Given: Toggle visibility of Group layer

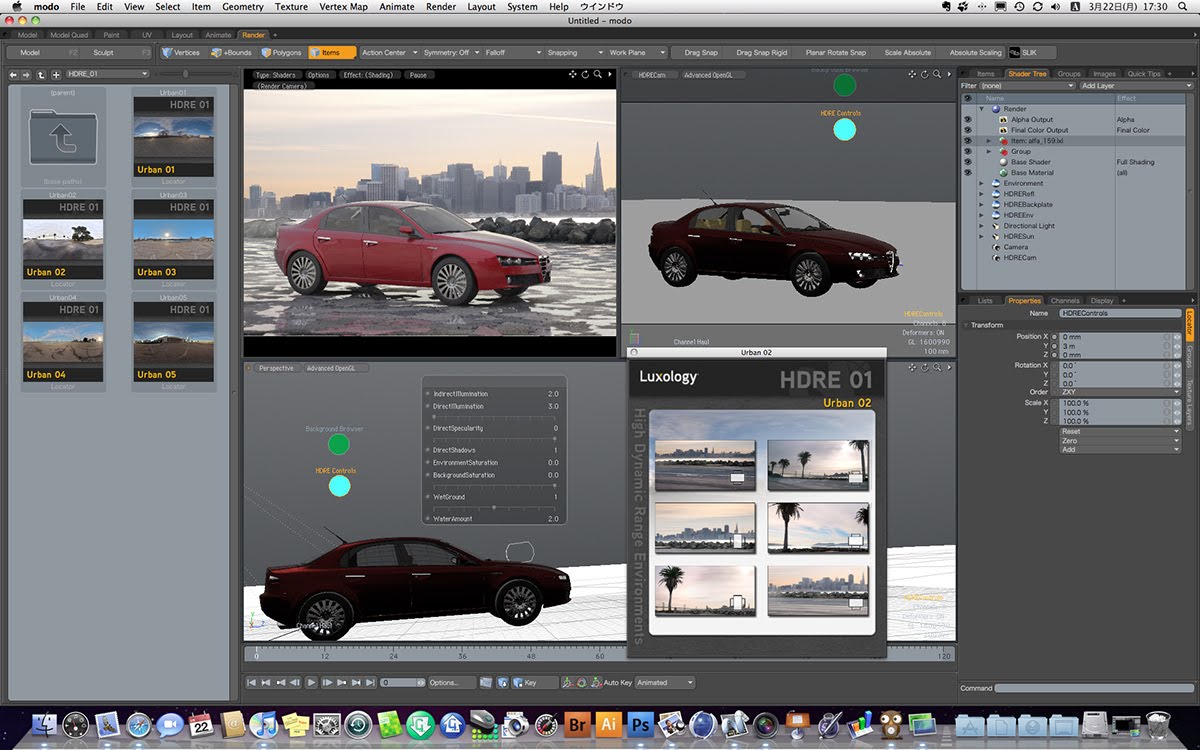Looking at the screenshot, I should (x=967, y=151).
